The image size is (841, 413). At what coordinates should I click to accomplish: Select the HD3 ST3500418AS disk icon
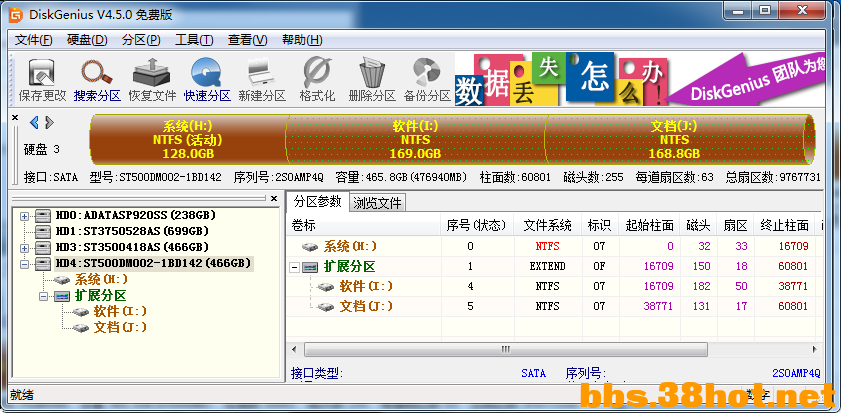(43, 248)
